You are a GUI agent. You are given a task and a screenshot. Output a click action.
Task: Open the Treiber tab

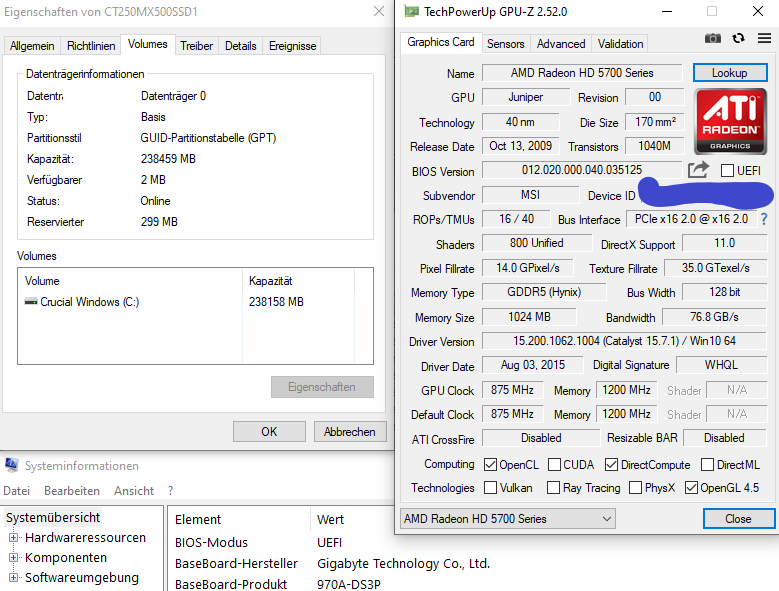pyautogui.click(x=196, y=46)
